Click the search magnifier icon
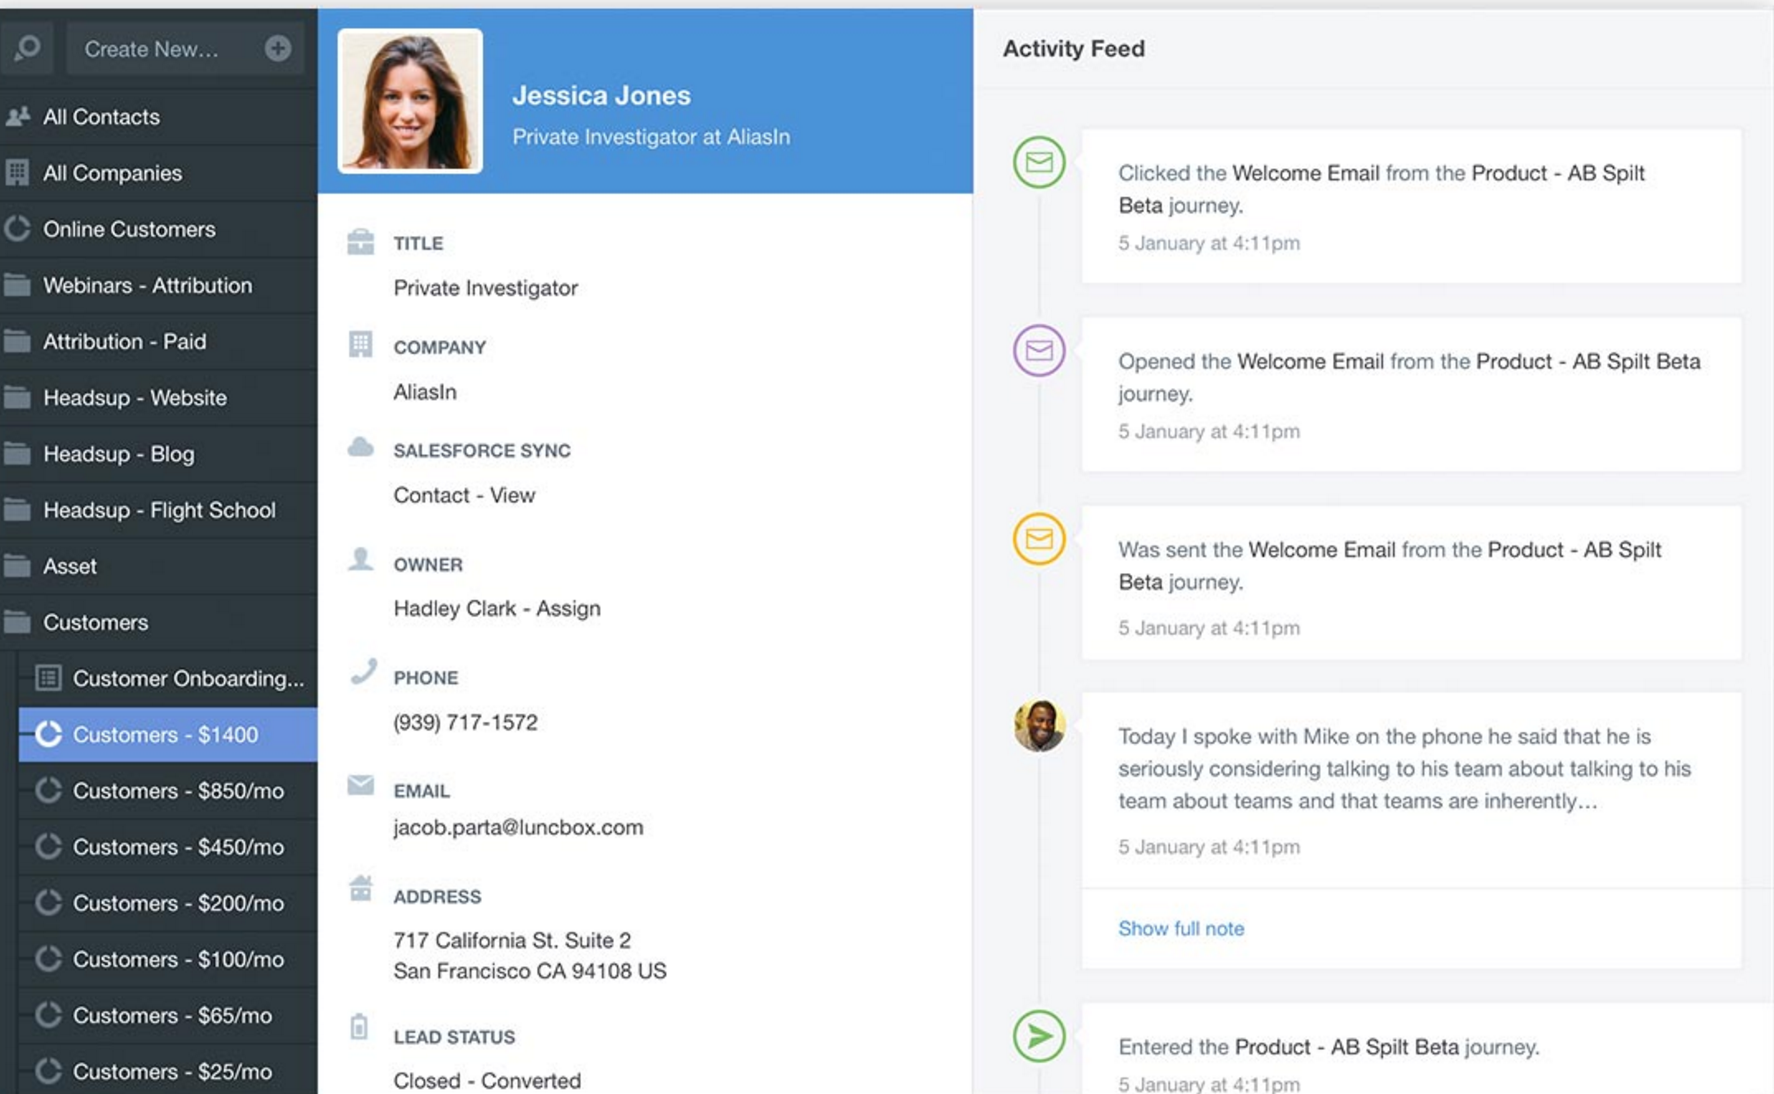Screen dimensions: 1774x1094 click(27, 47)
